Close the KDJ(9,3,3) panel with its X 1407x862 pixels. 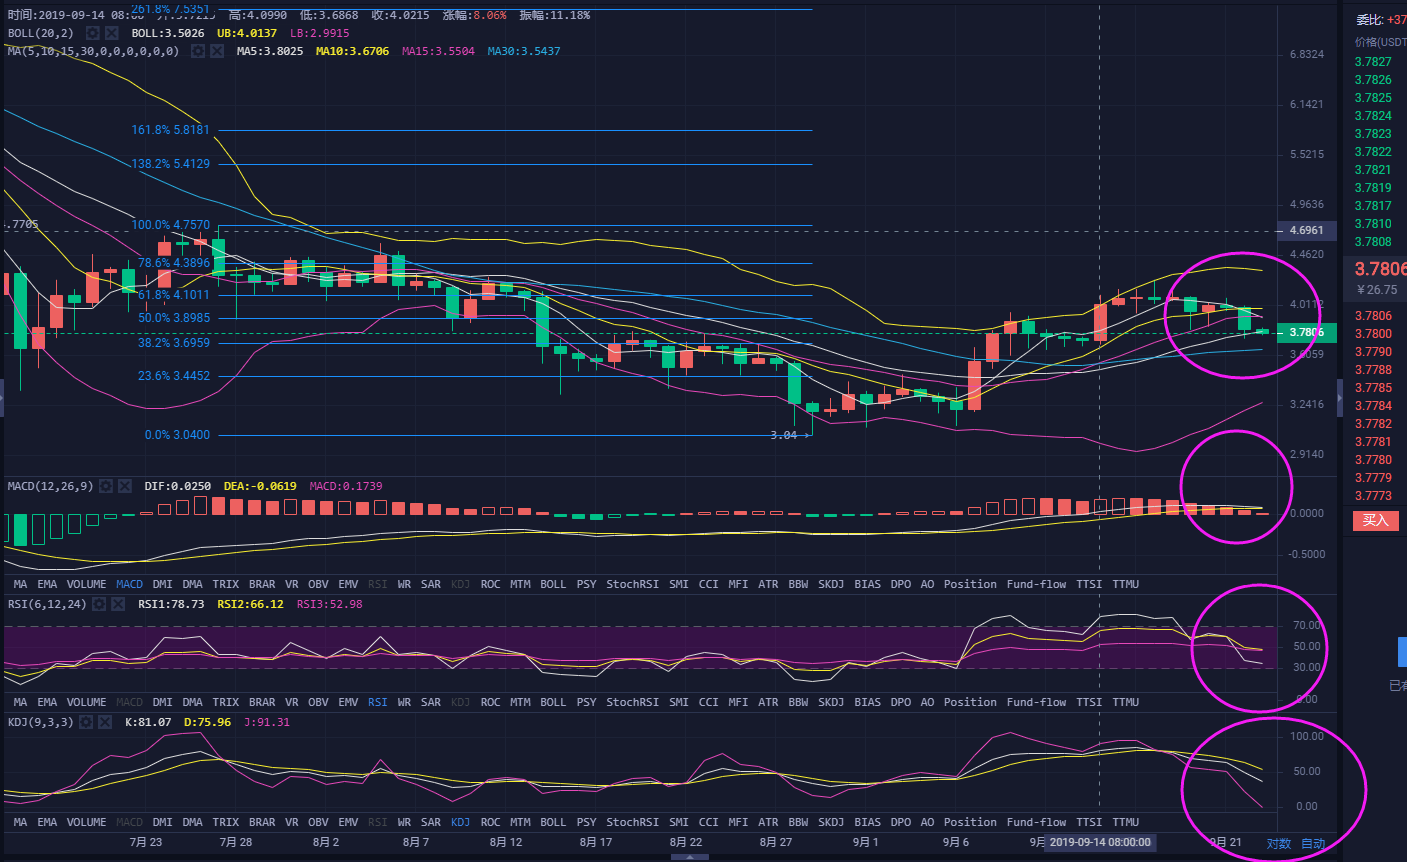(106, 722)
